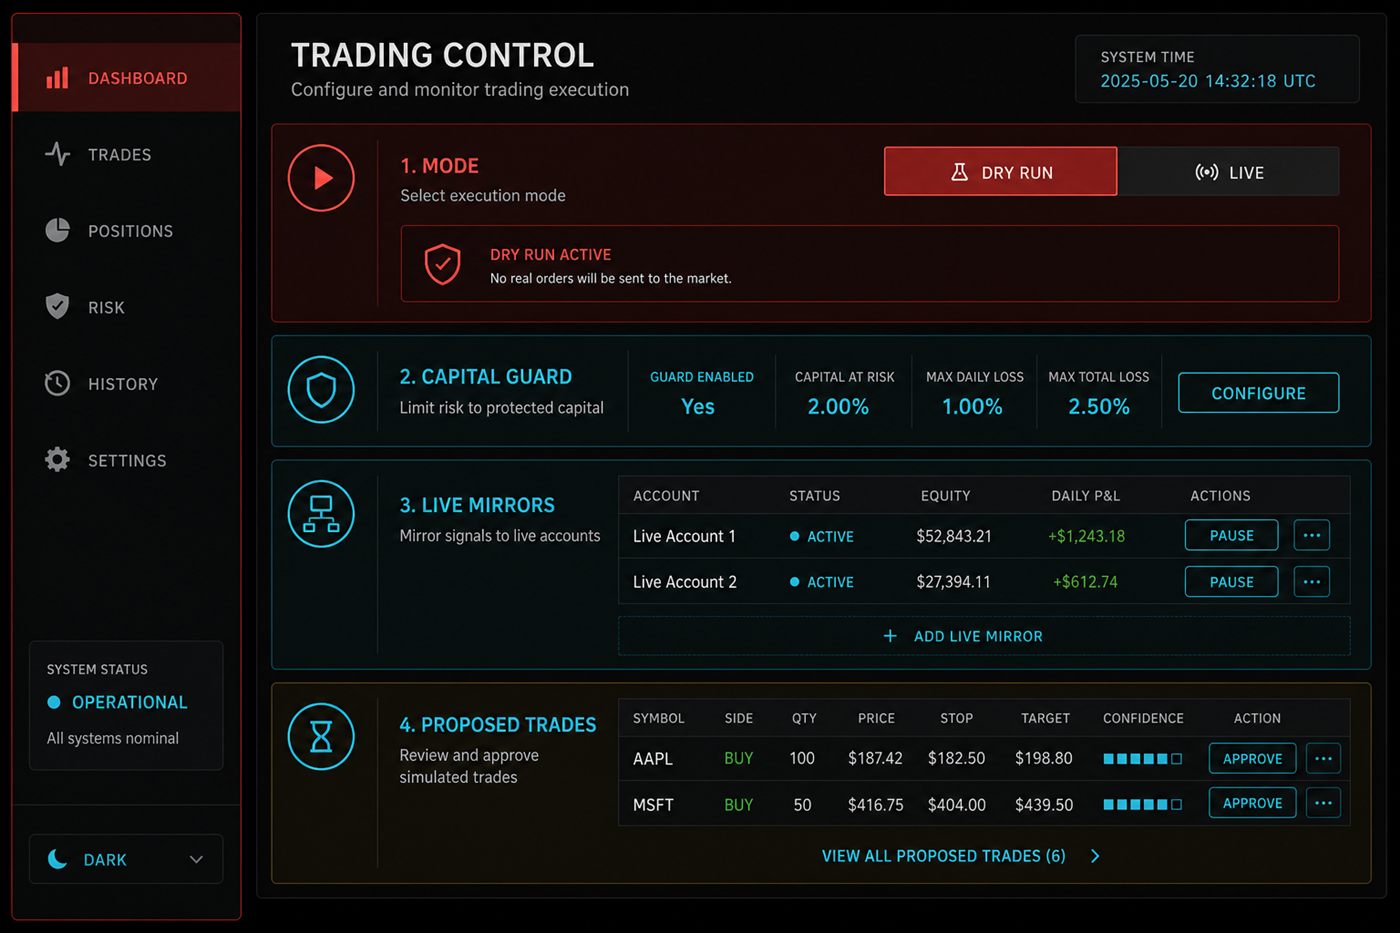Click the Trades pulse icon
This screenshot has height=933, width=1400.
(x=57, y=154)
